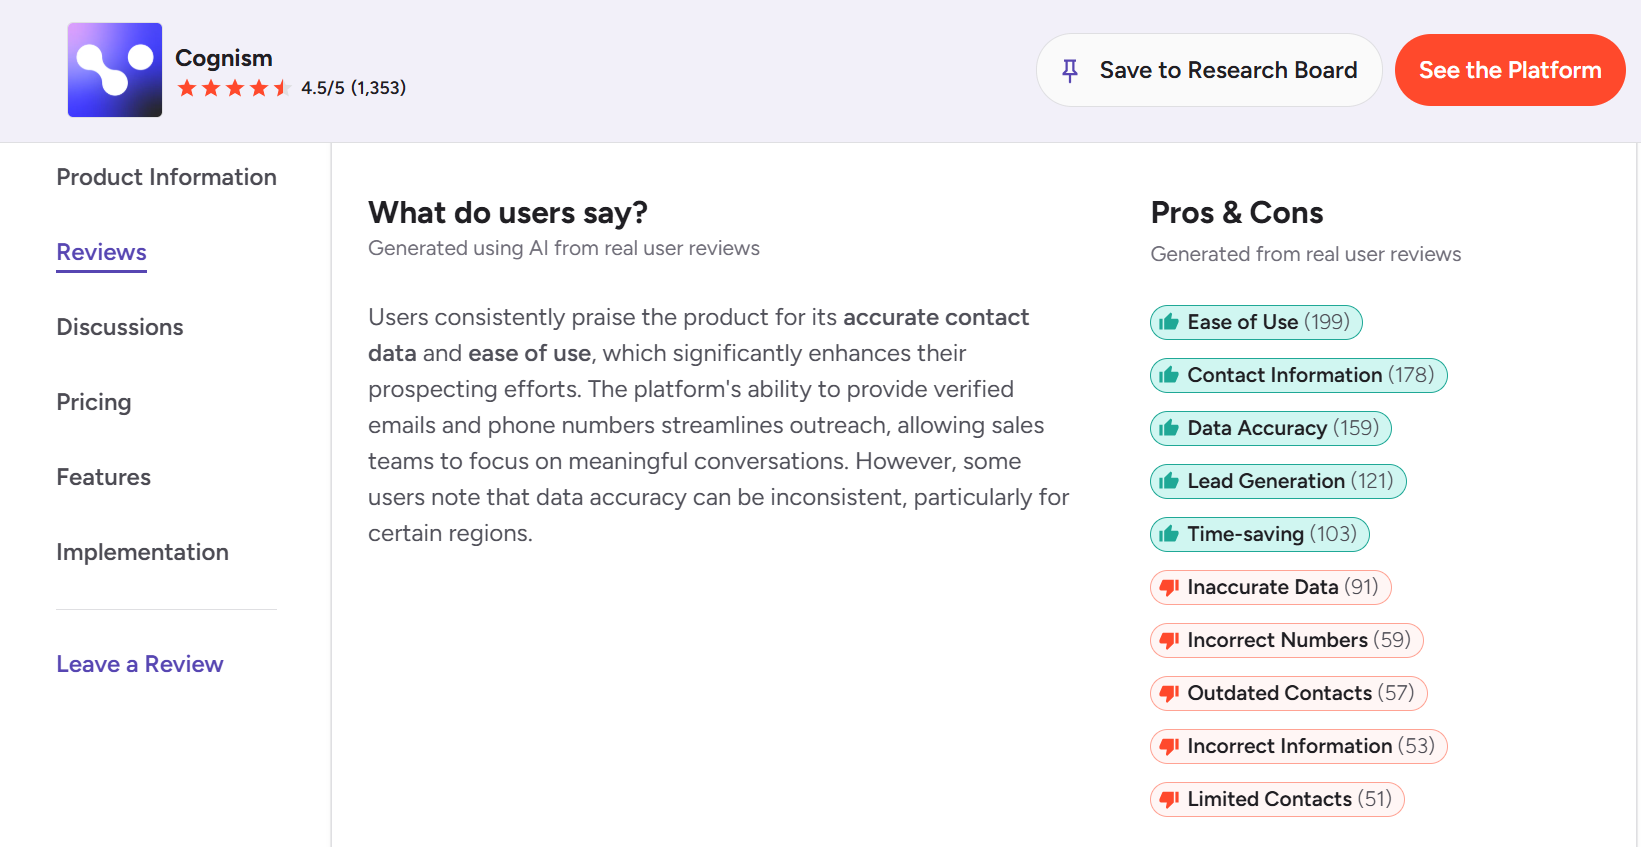The image size is (1641, 847).
Task: Click thumbs-up icon on Lead Generation
Action: coord(1169,481)
